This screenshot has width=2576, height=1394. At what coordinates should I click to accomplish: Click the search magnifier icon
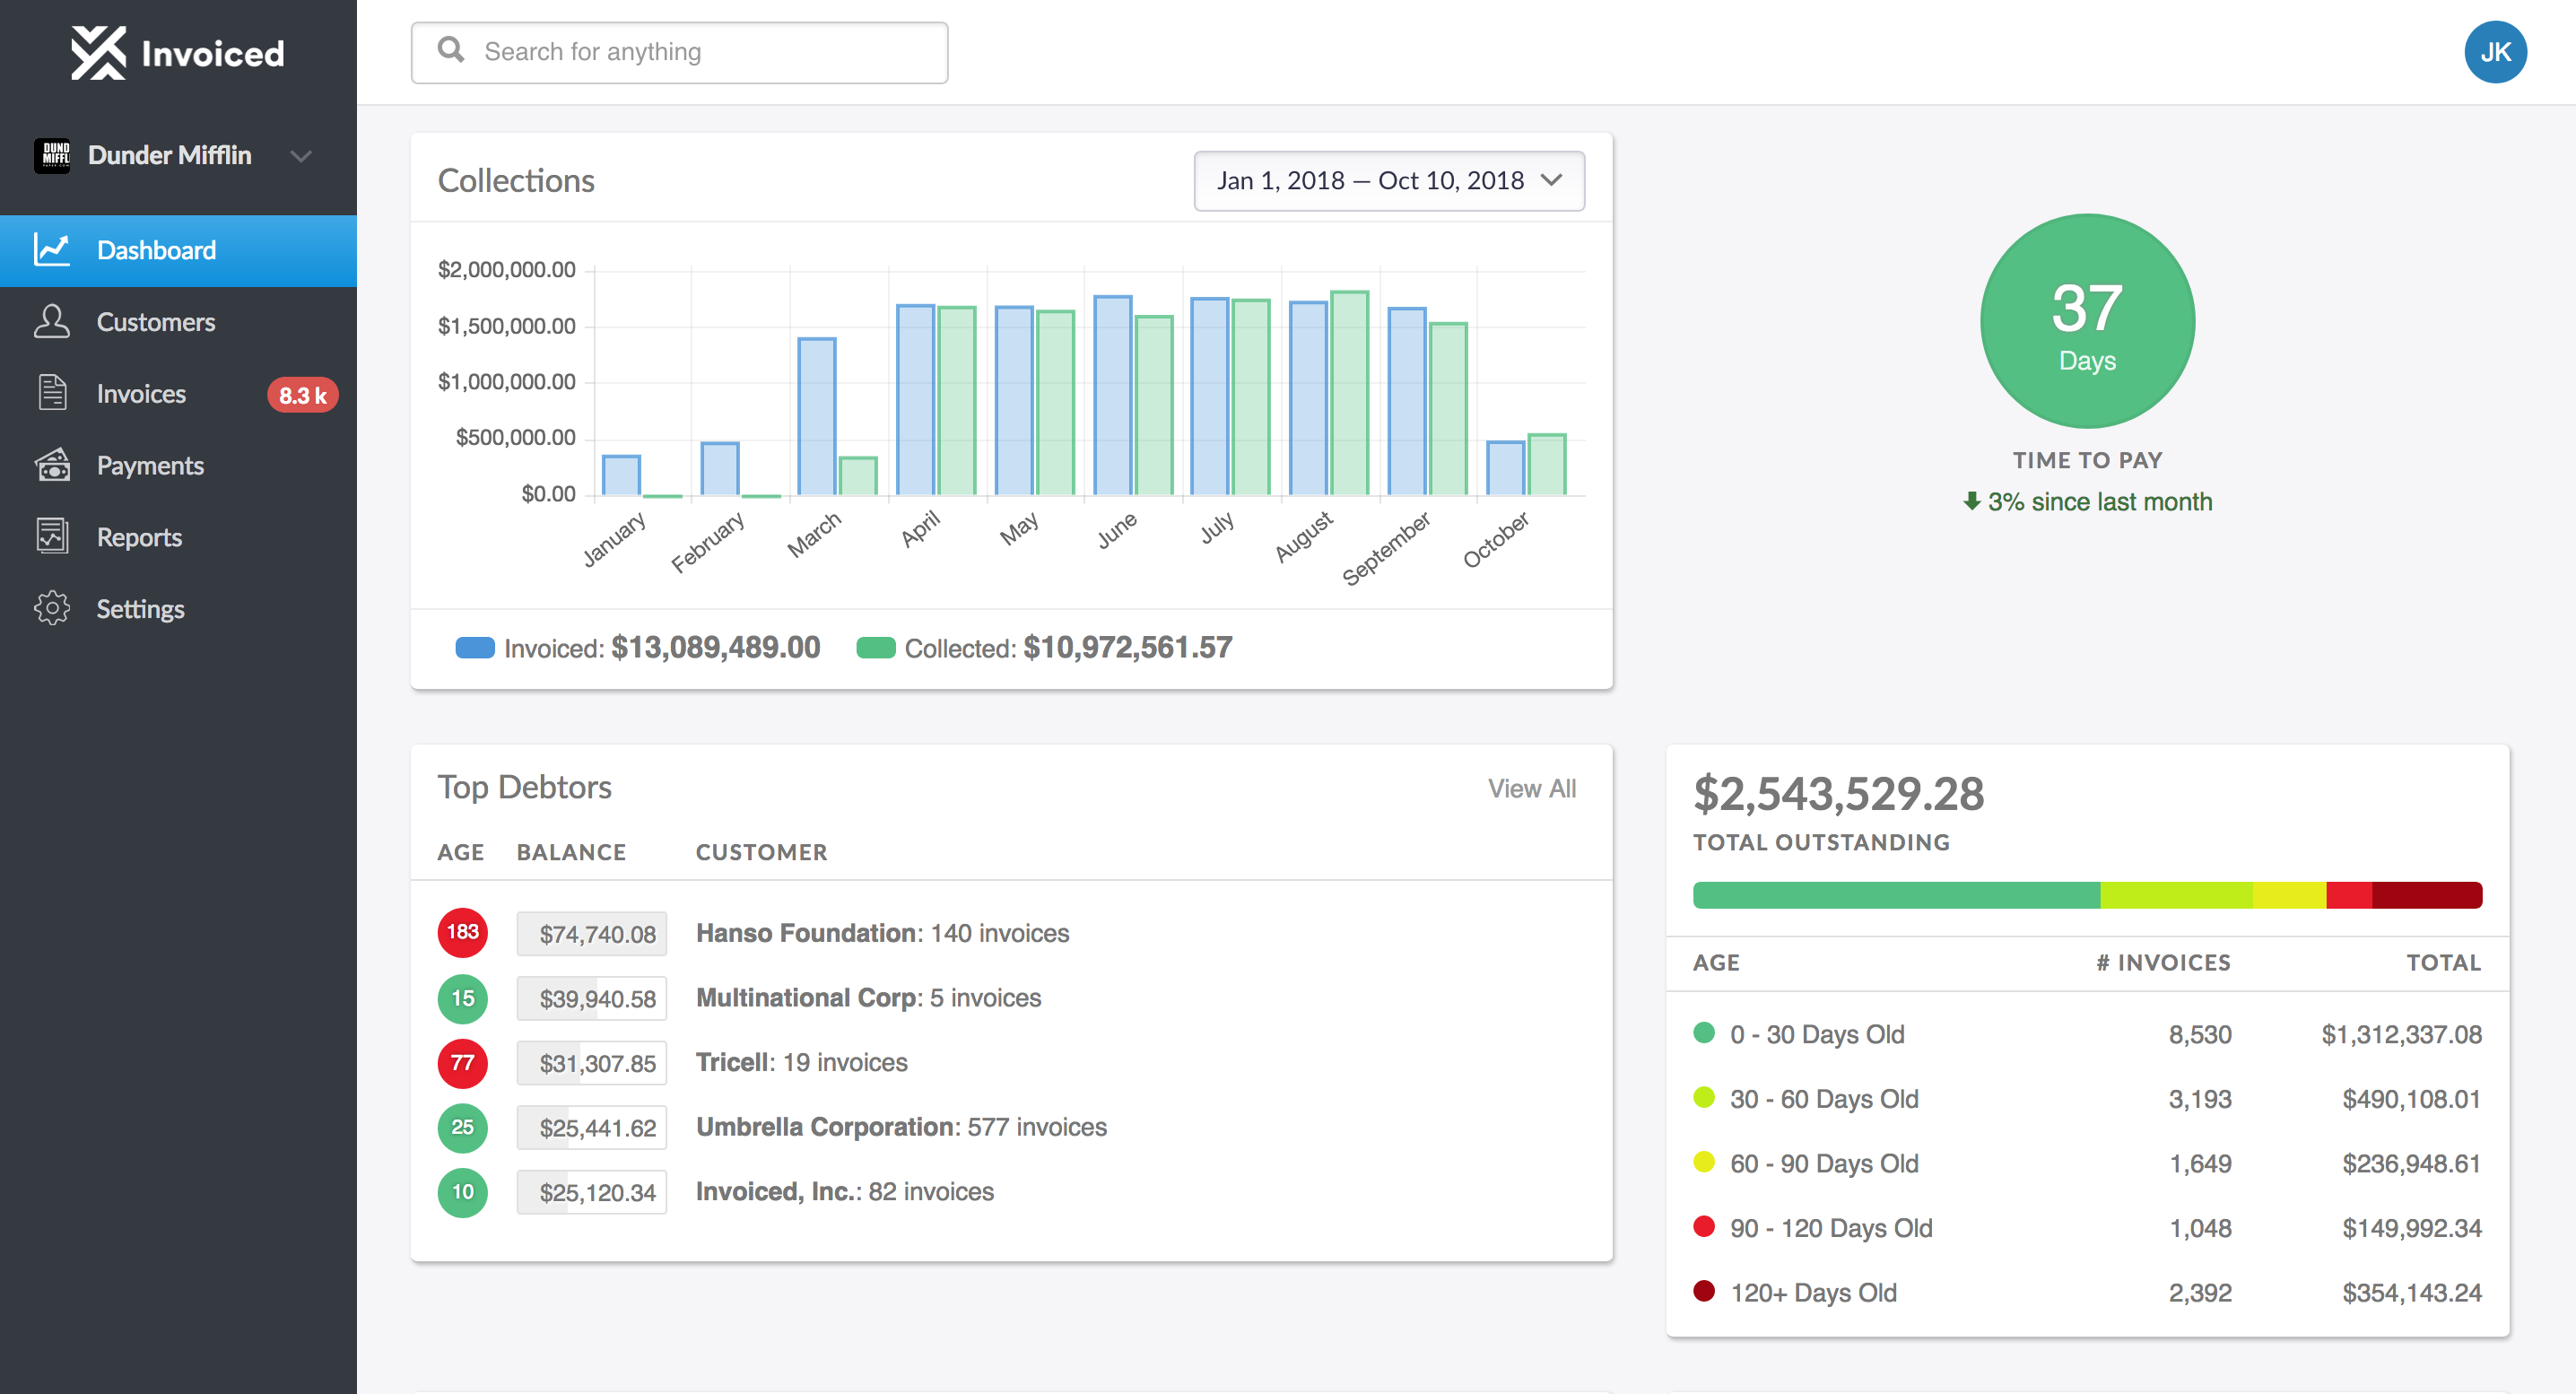click(450, 51)
